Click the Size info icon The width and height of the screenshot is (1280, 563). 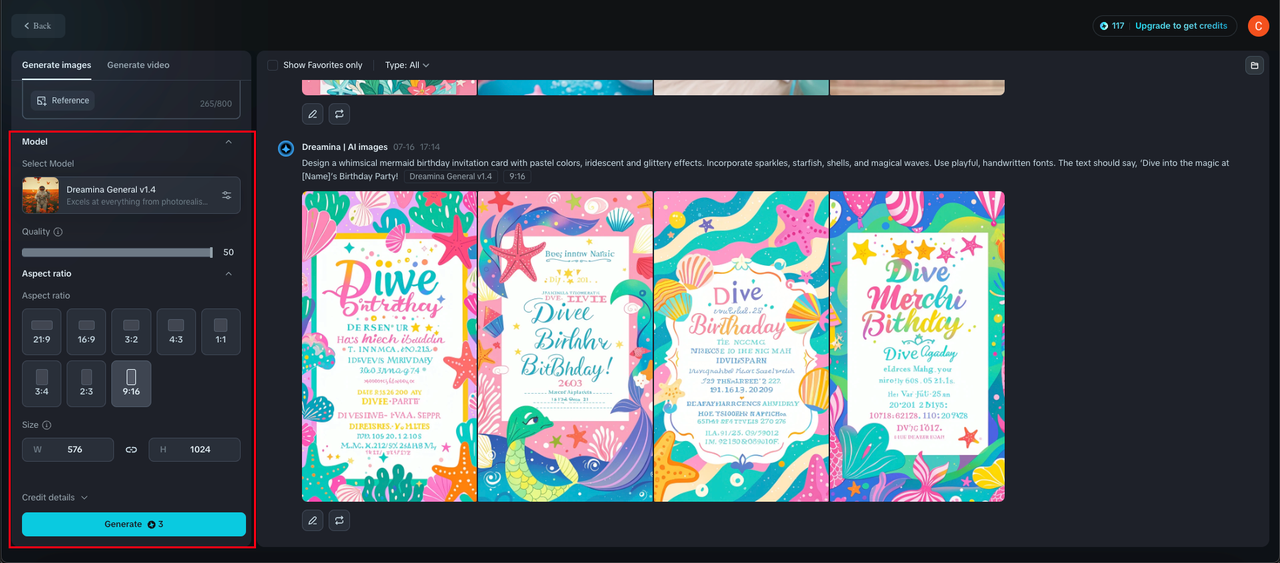tap(47, 425)
